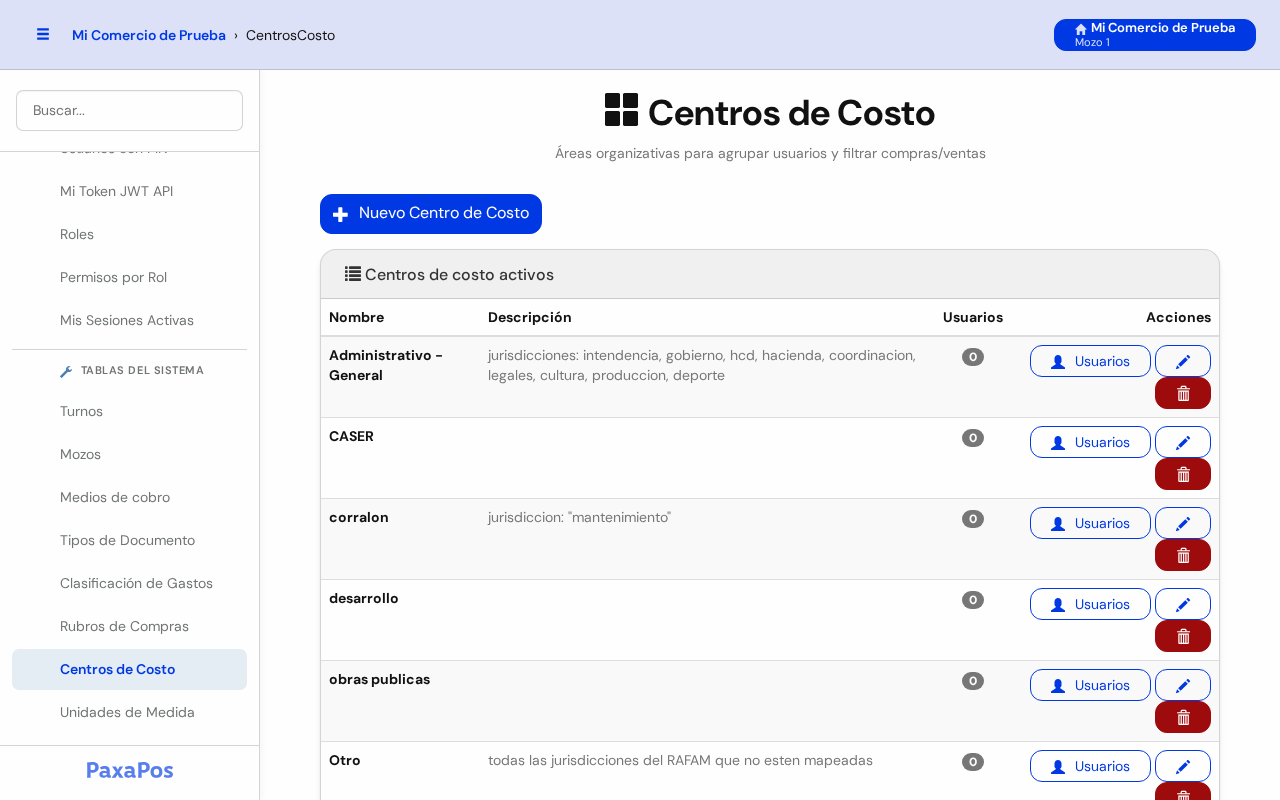Navigate to Mozos
The width and height of the screenshot is (1280, 800).
click(129, 454)
